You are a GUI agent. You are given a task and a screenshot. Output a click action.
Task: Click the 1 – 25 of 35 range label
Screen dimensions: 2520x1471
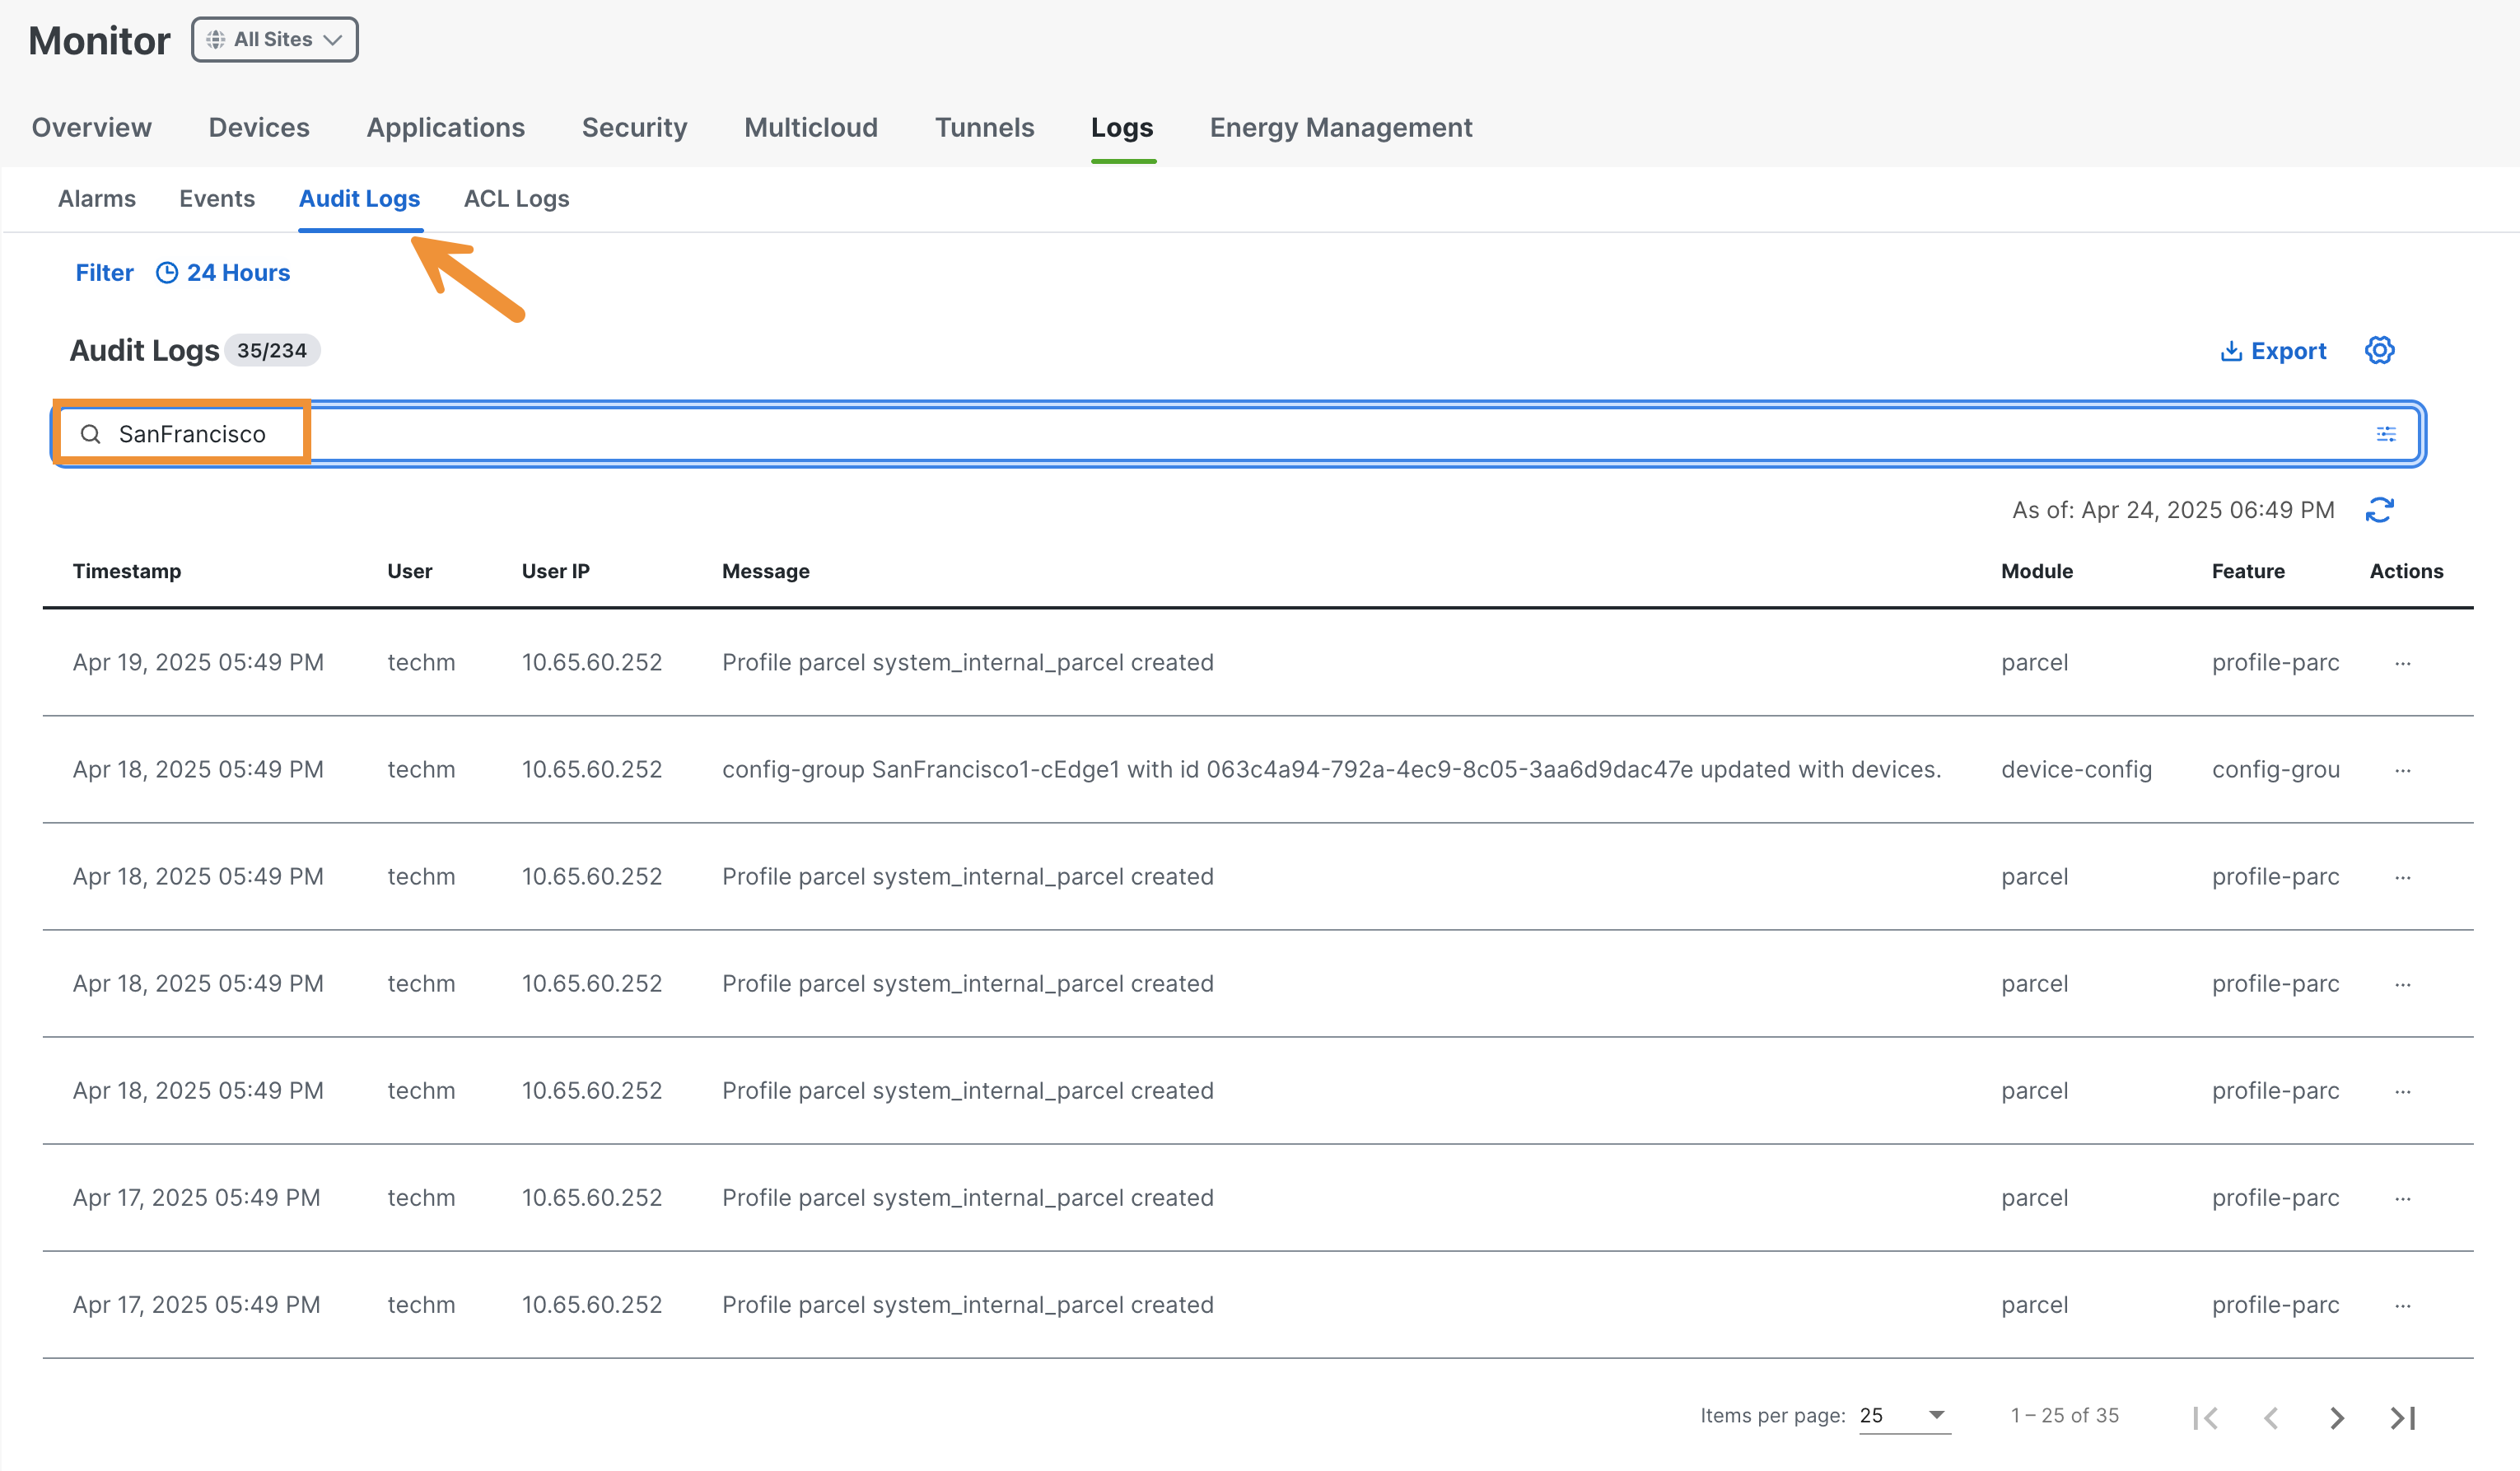tap(2065, 1415)
